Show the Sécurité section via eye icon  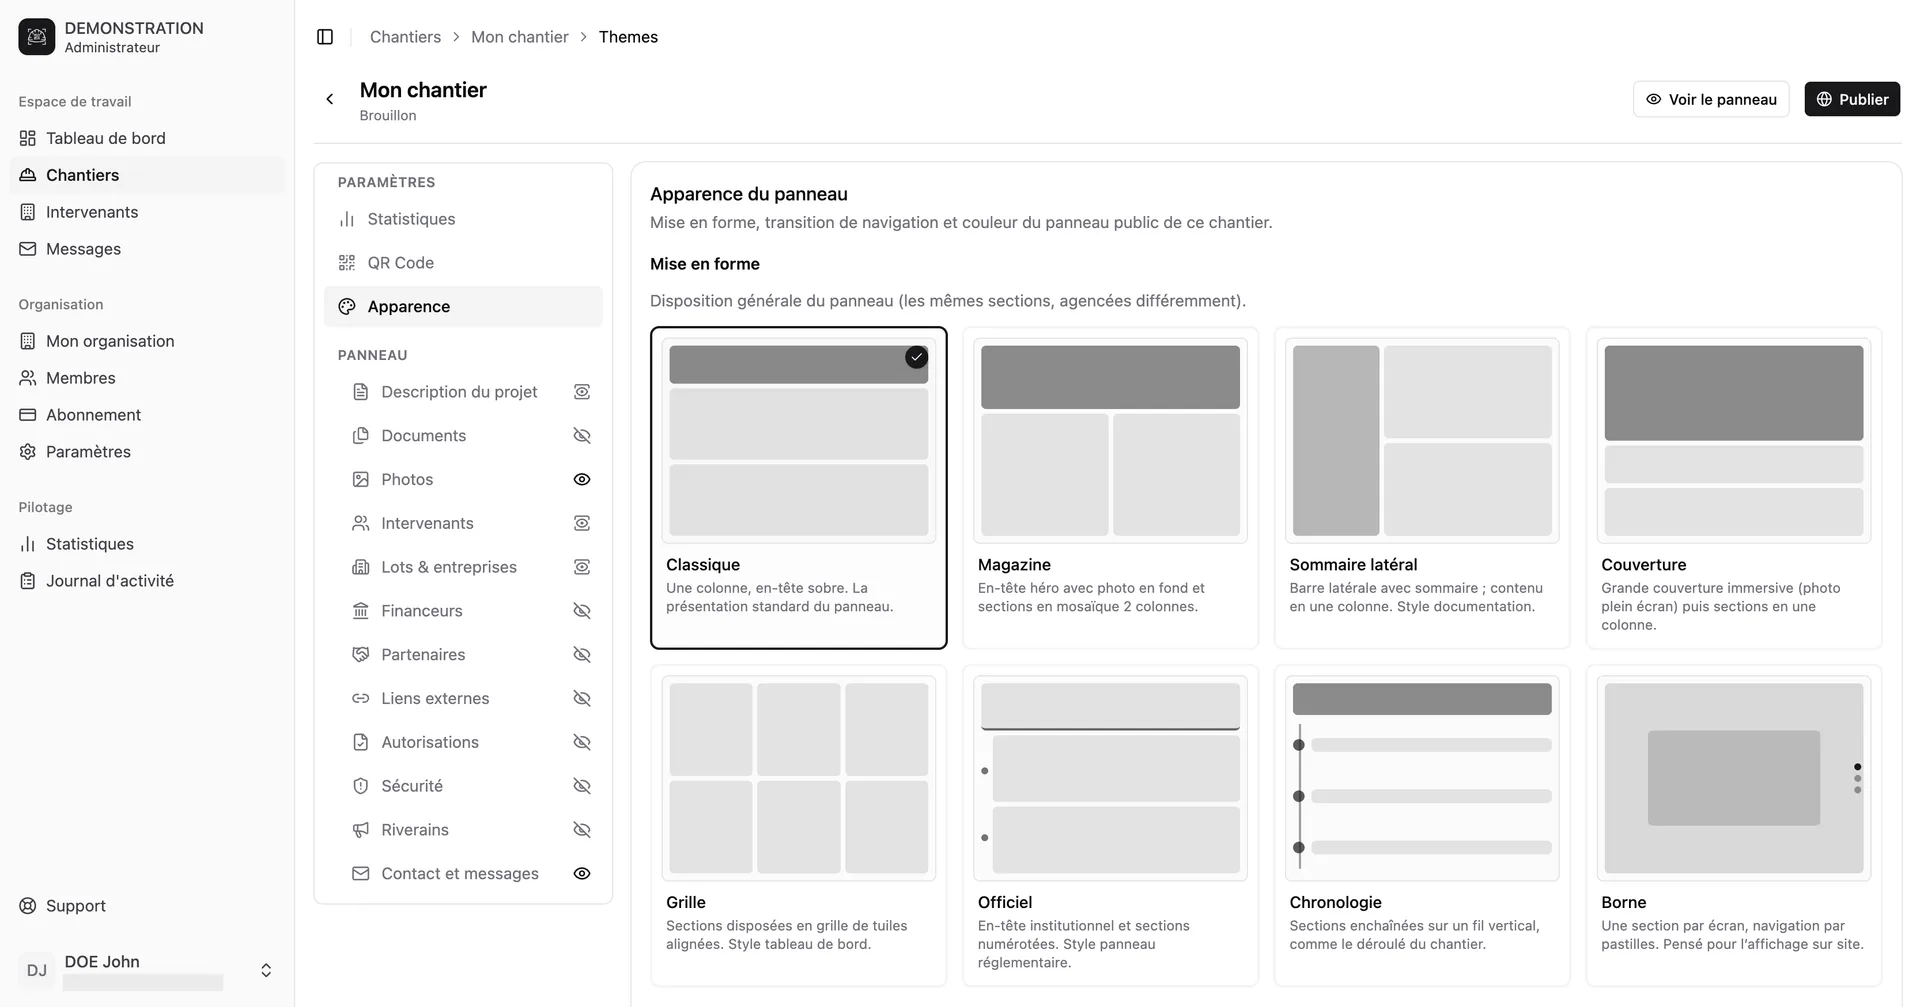tap(582, 786)
